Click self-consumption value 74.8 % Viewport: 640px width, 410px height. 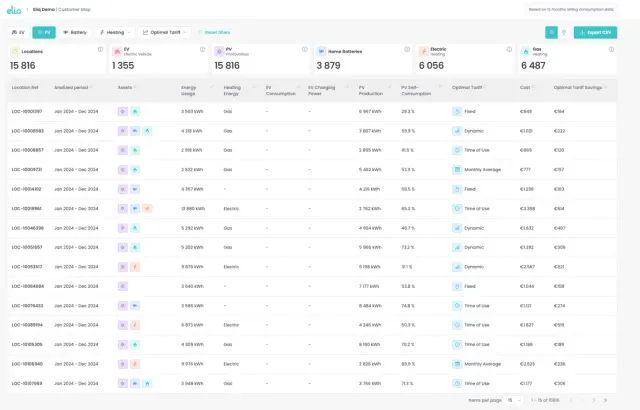(x=408, y=306)
